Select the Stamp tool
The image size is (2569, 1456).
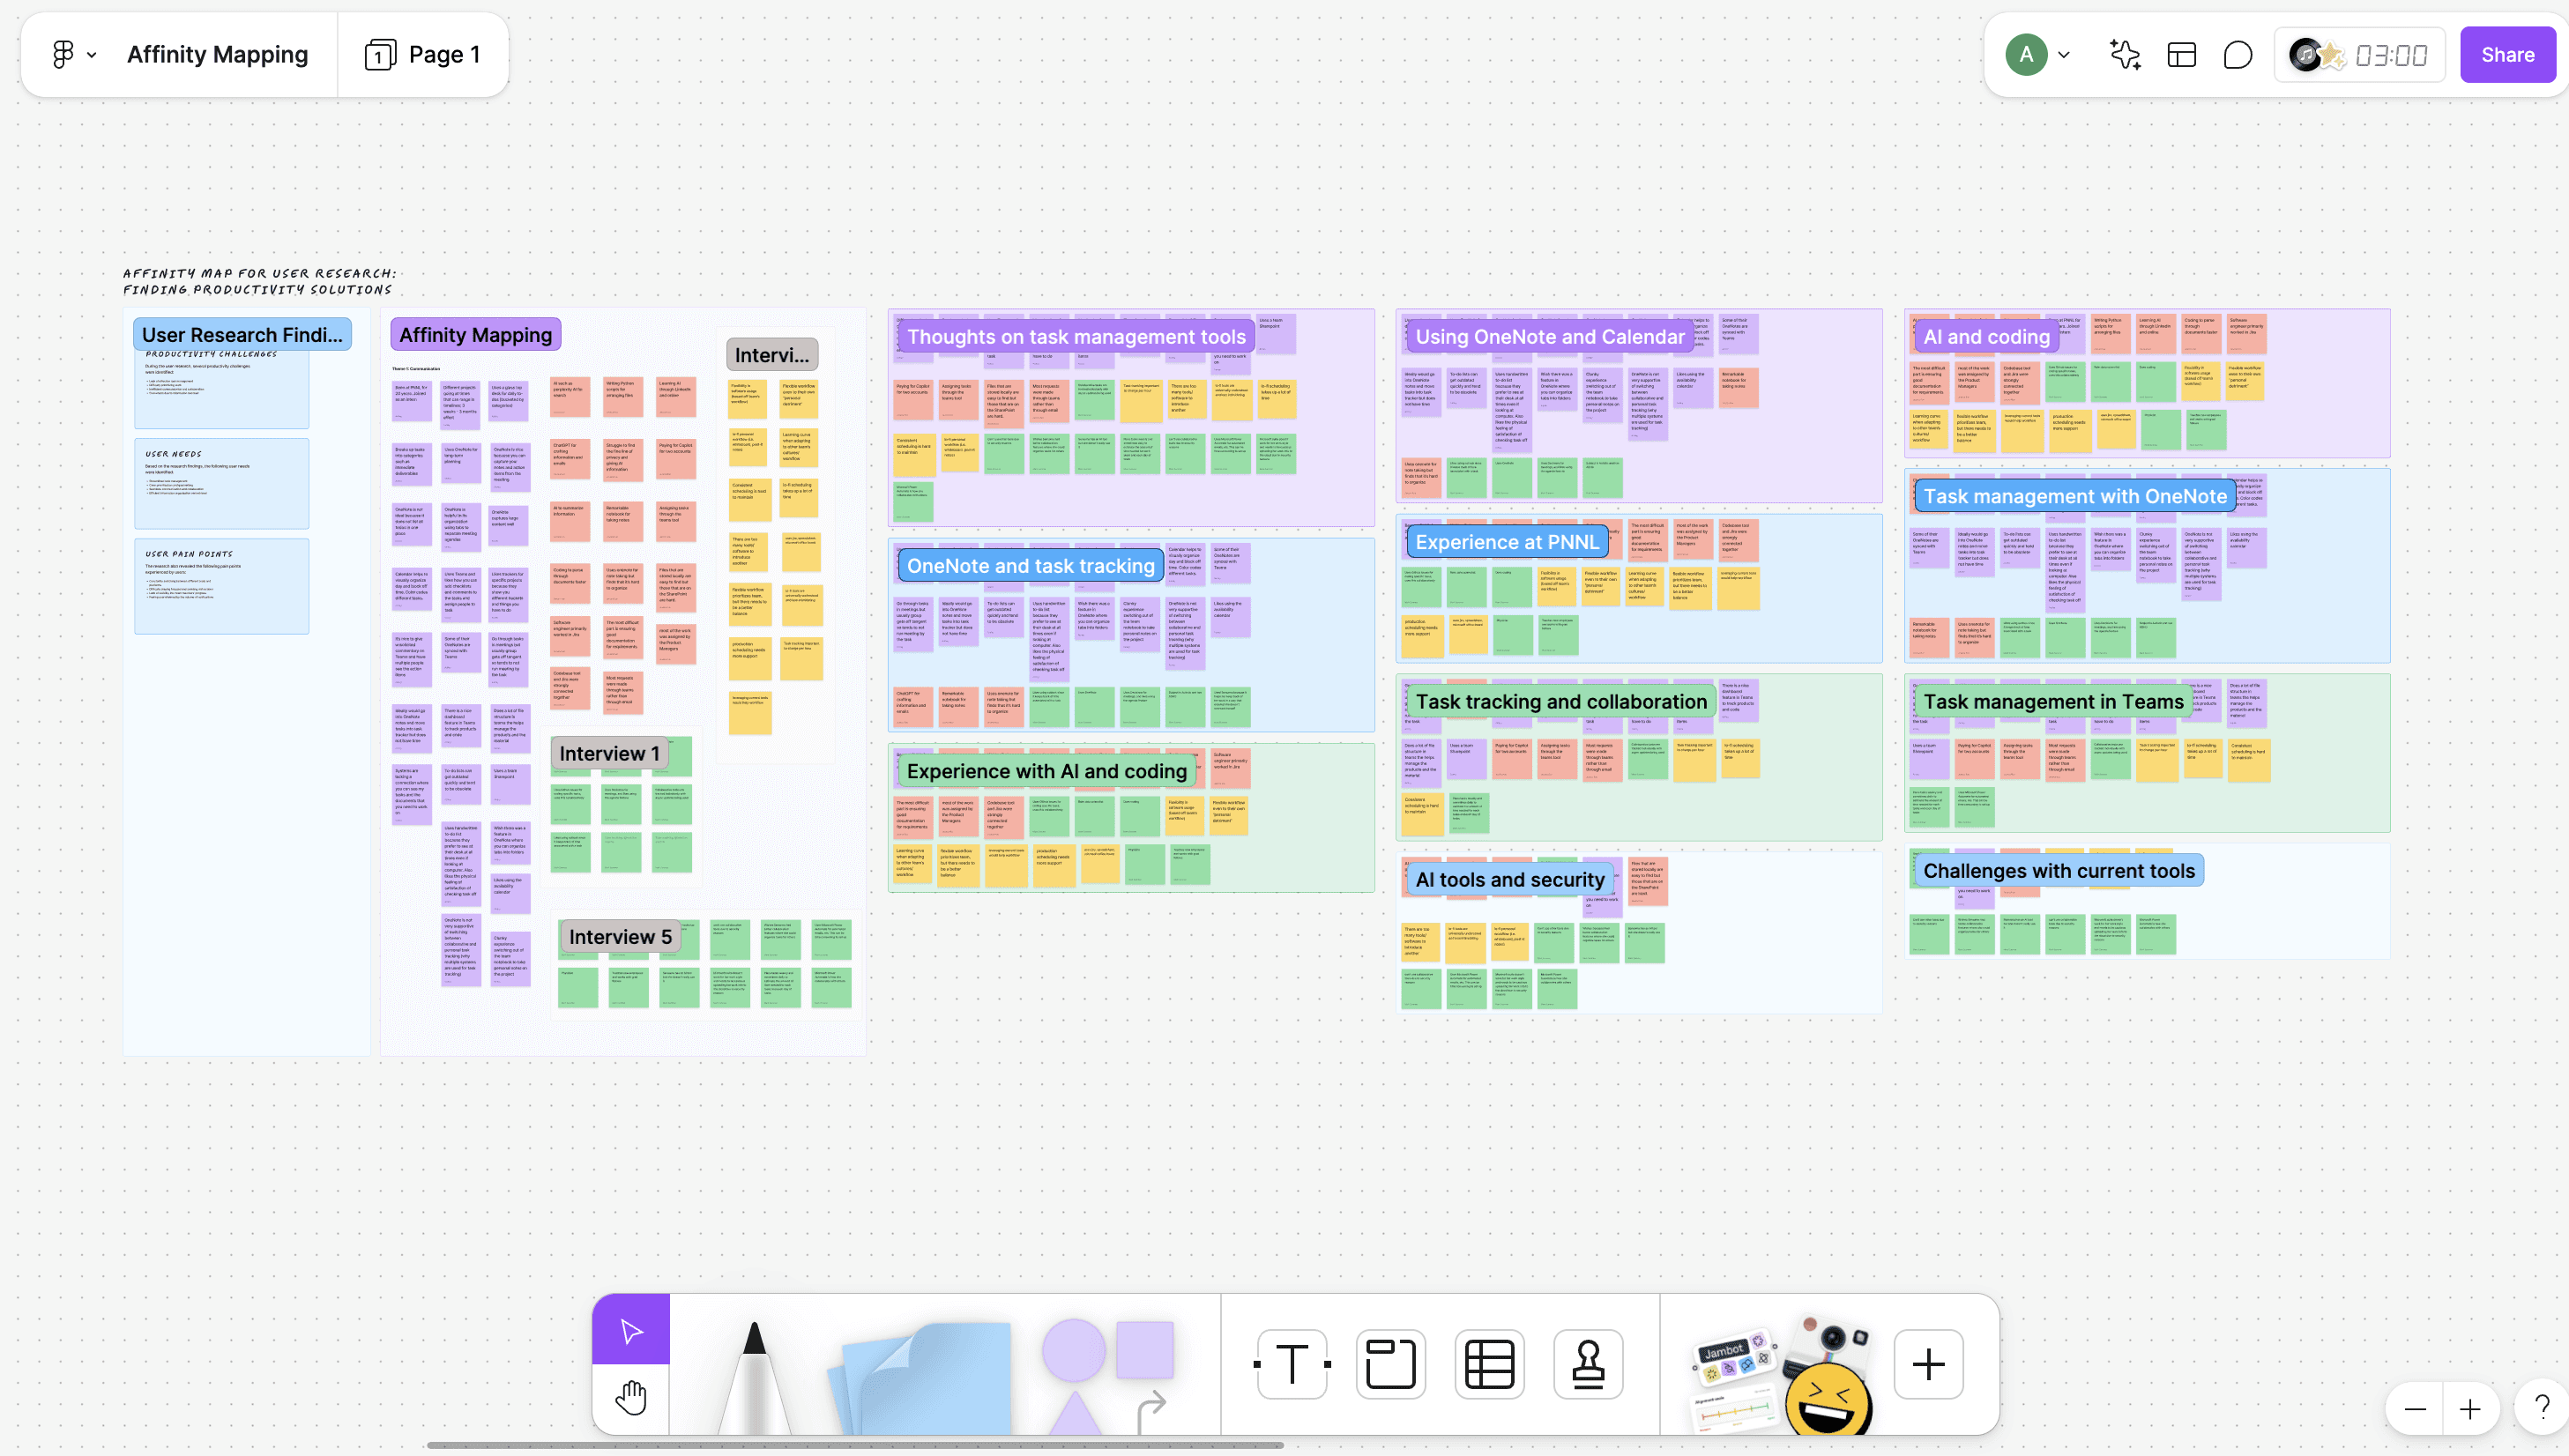(1588, 1364)
